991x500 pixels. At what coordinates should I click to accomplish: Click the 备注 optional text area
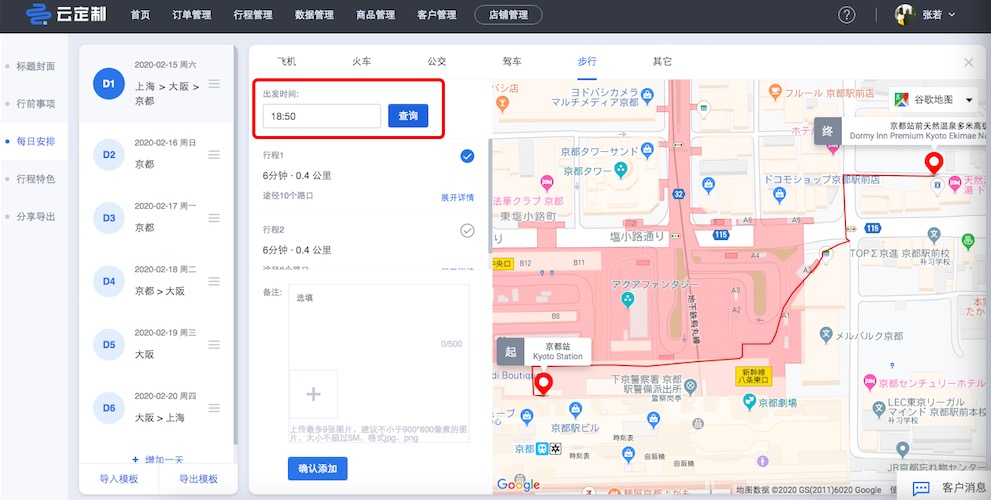[379, 321]
